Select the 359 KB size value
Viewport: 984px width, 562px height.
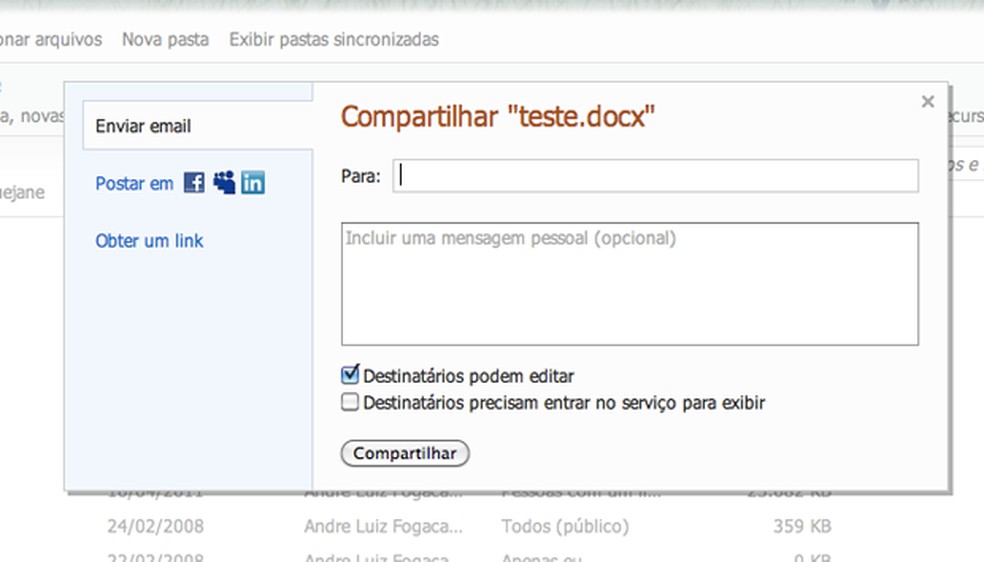coord(802,526)
